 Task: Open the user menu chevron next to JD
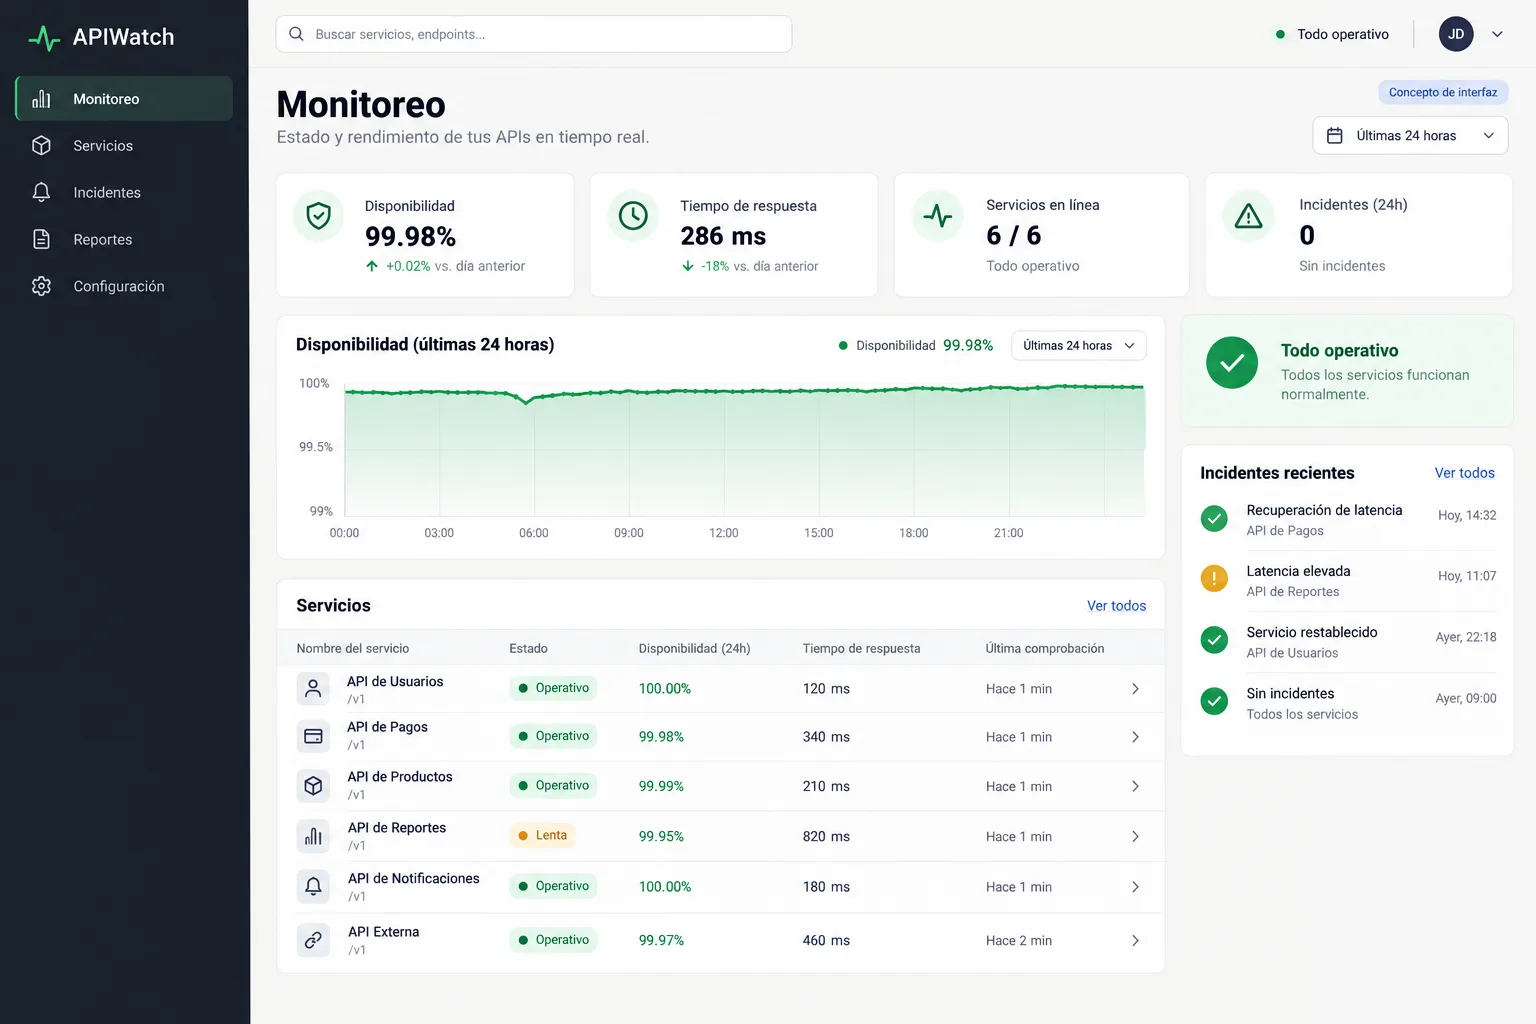[x=1497, y=34]
